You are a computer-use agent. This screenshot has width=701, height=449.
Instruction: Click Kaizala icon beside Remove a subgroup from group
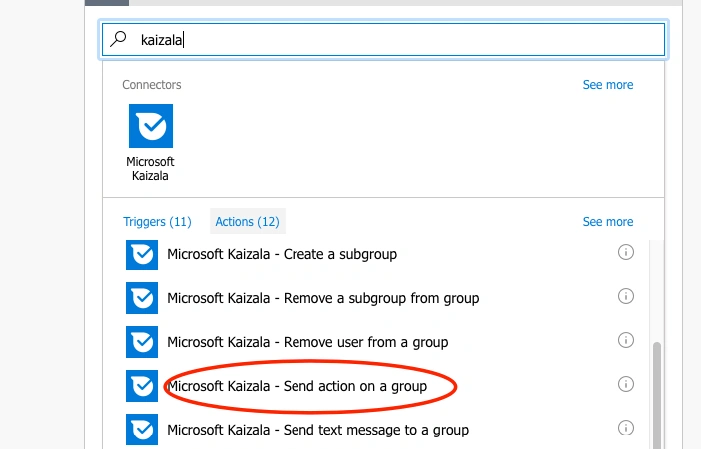pyautogui.click(x=142, y=298)
